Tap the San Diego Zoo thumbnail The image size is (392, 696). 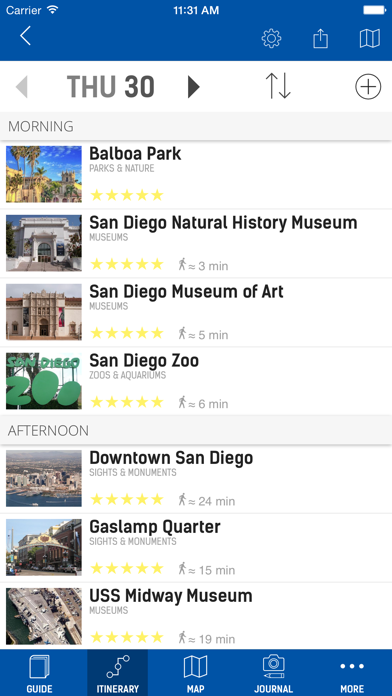point(44,381)
